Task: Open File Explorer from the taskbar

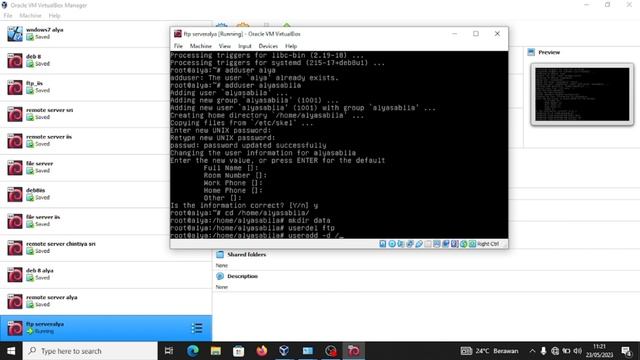Action: point(216,351)
